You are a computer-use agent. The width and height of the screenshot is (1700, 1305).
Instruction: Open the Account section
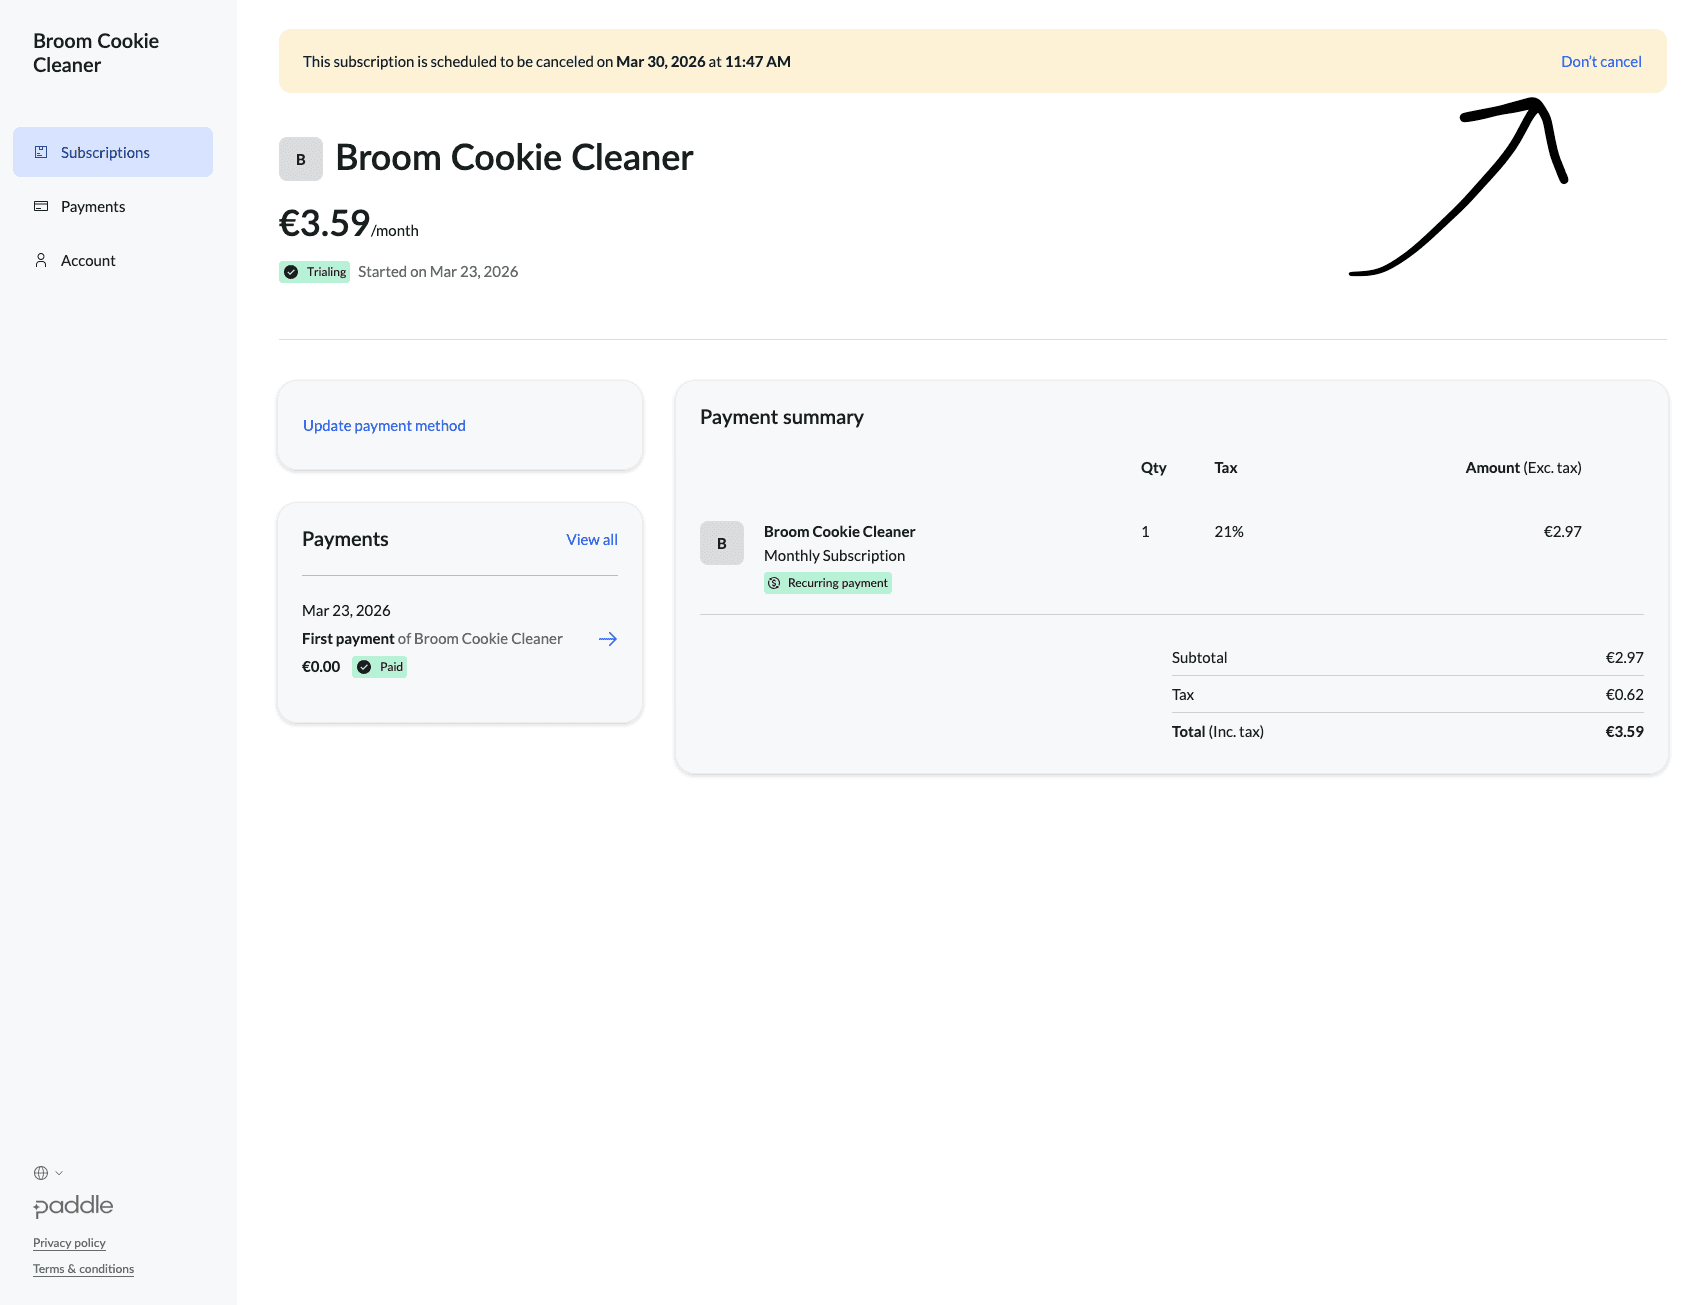88,260
